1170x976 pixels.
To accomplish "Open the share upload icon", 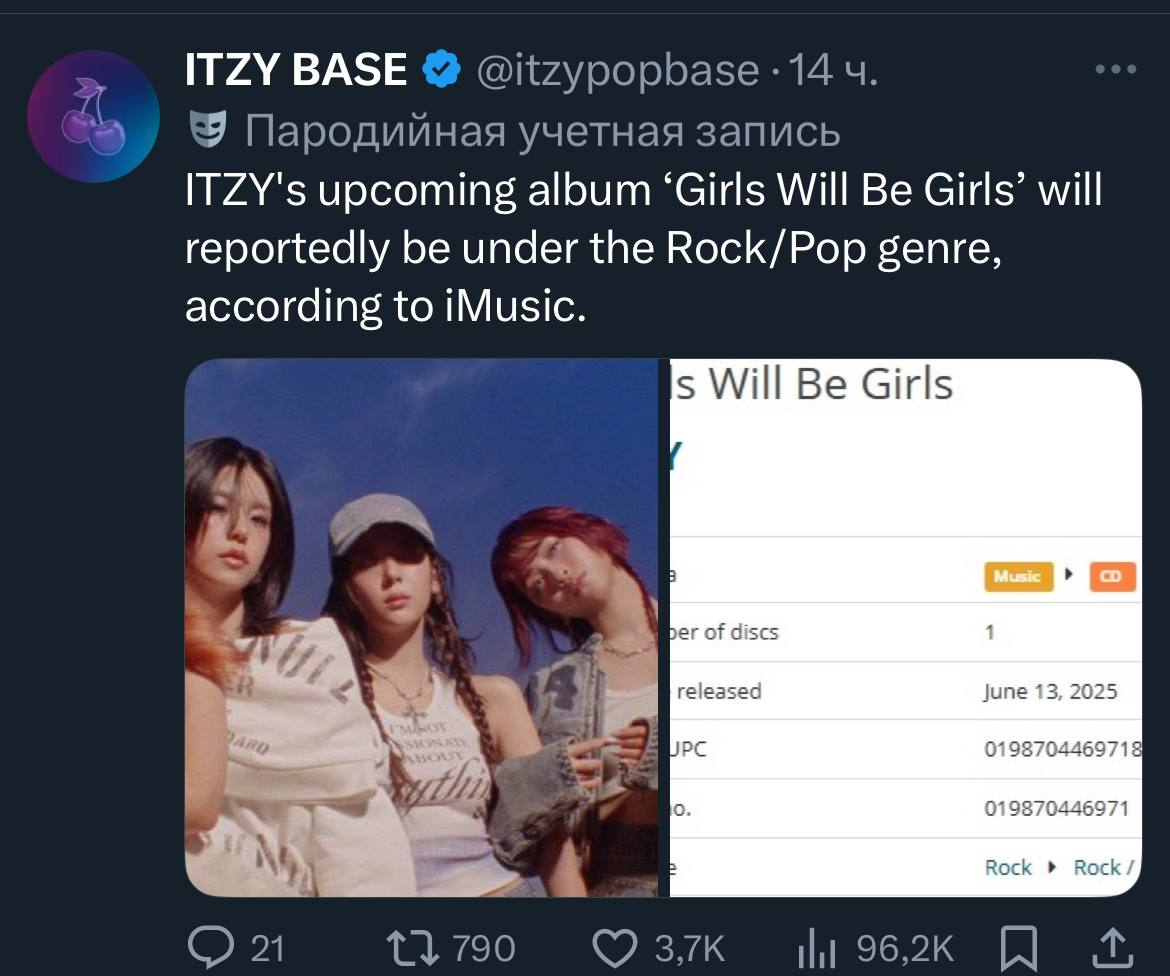I will 1113,948.
